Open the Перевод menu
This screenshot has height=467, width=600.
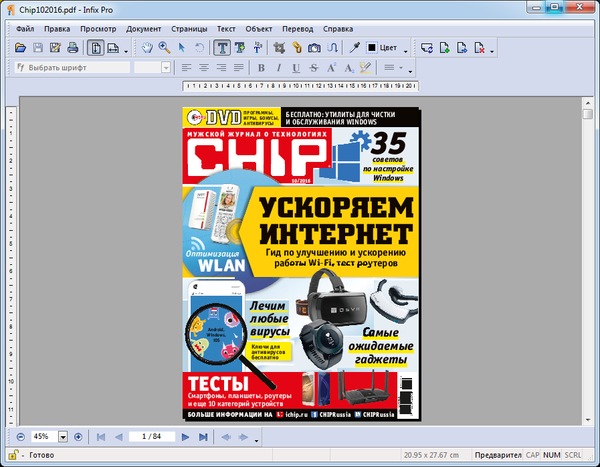tap(298, 29)
